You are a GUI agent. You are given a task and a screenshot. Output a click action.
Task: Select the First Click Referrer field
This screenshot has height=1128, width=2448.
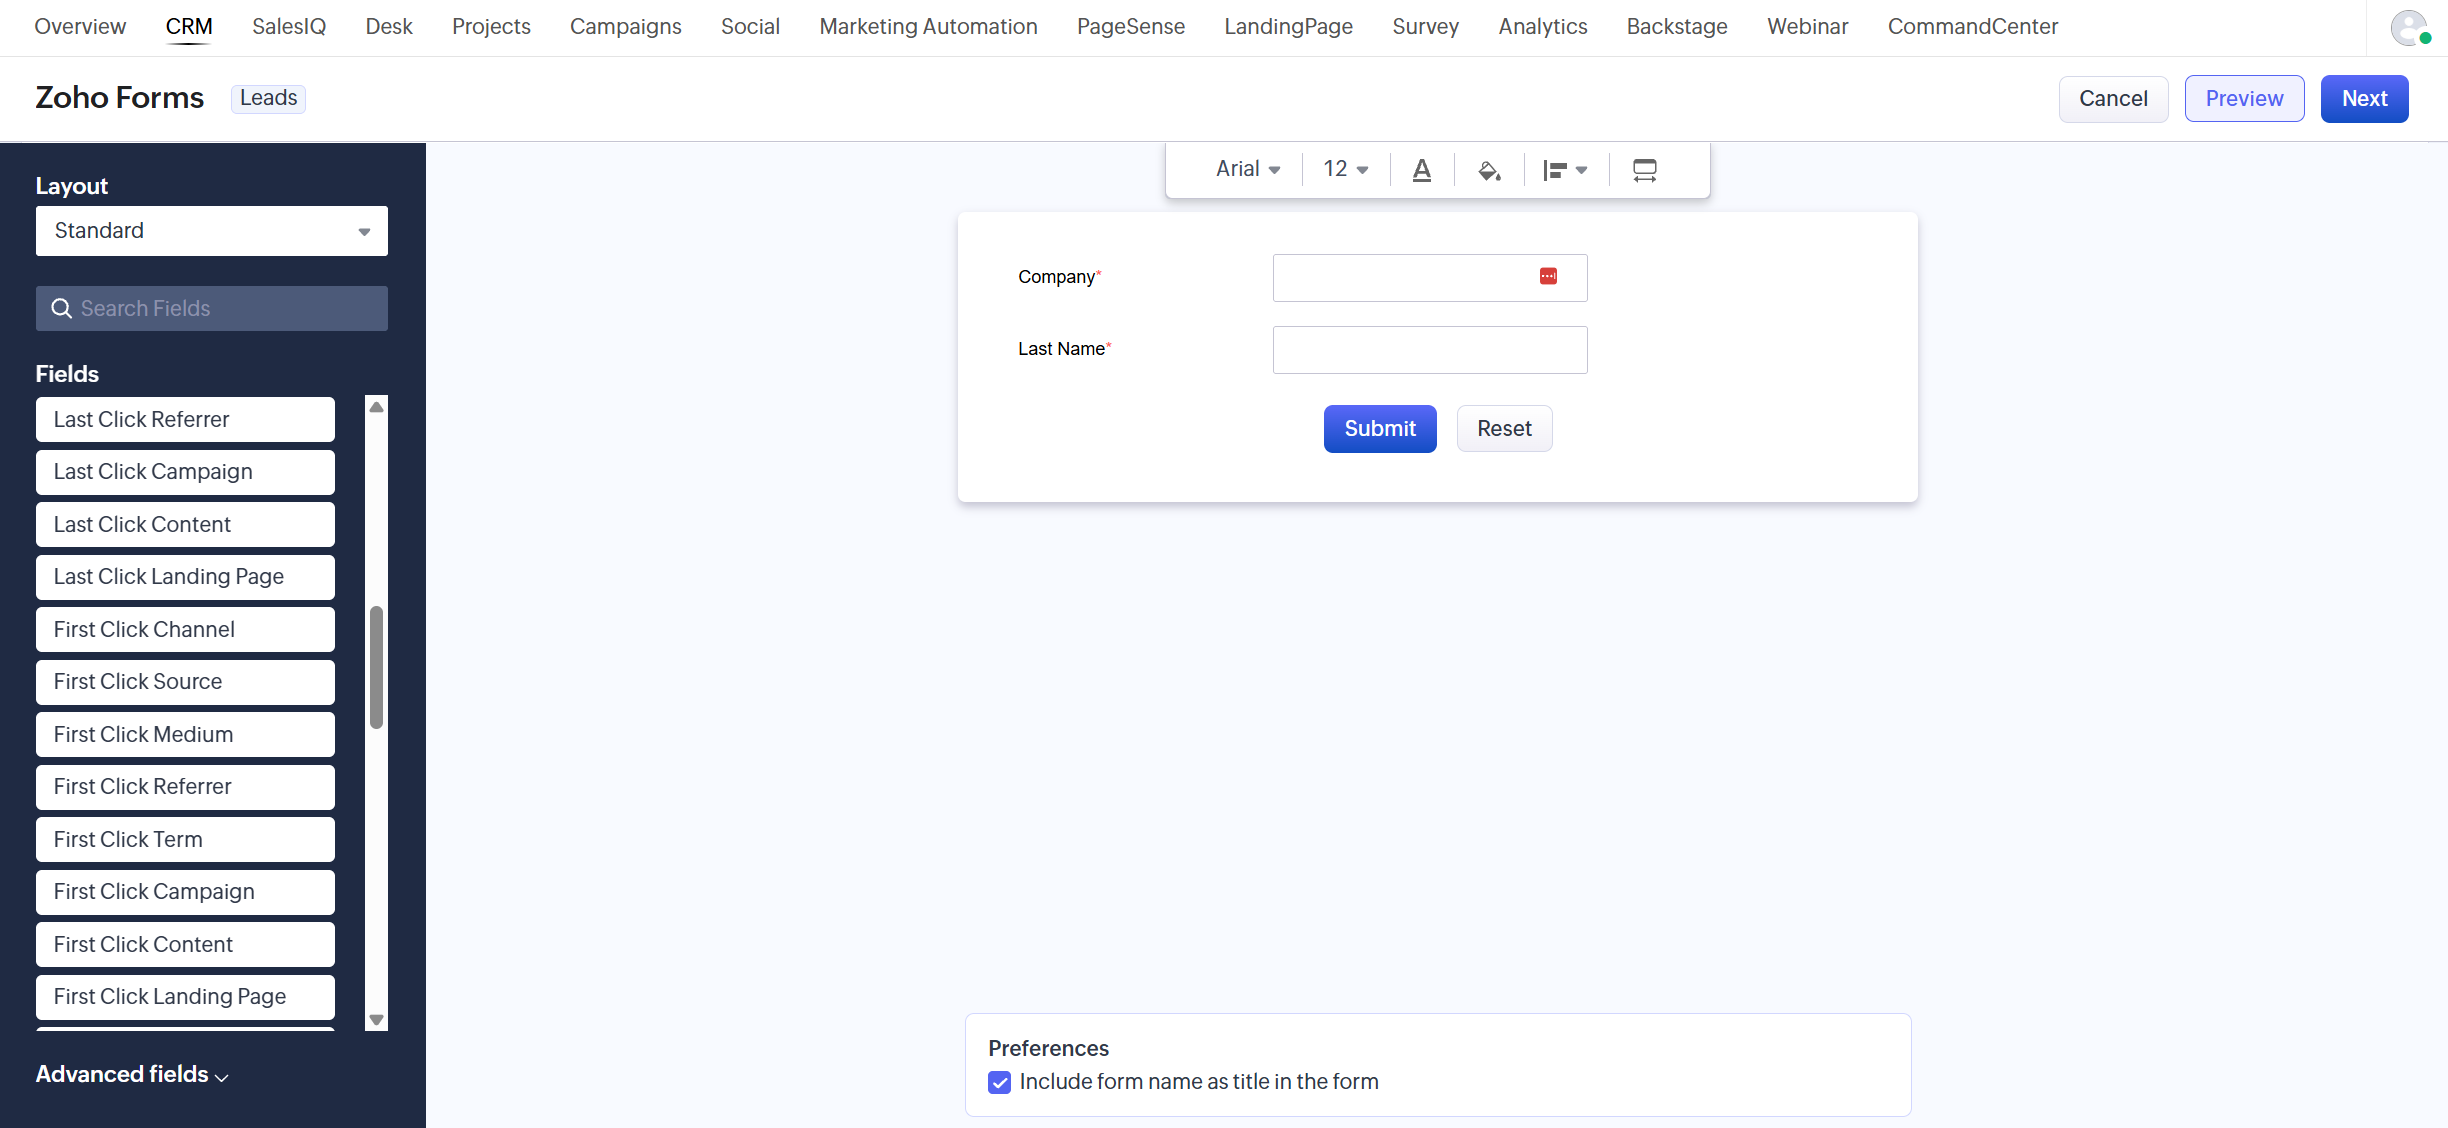(185, 787)
